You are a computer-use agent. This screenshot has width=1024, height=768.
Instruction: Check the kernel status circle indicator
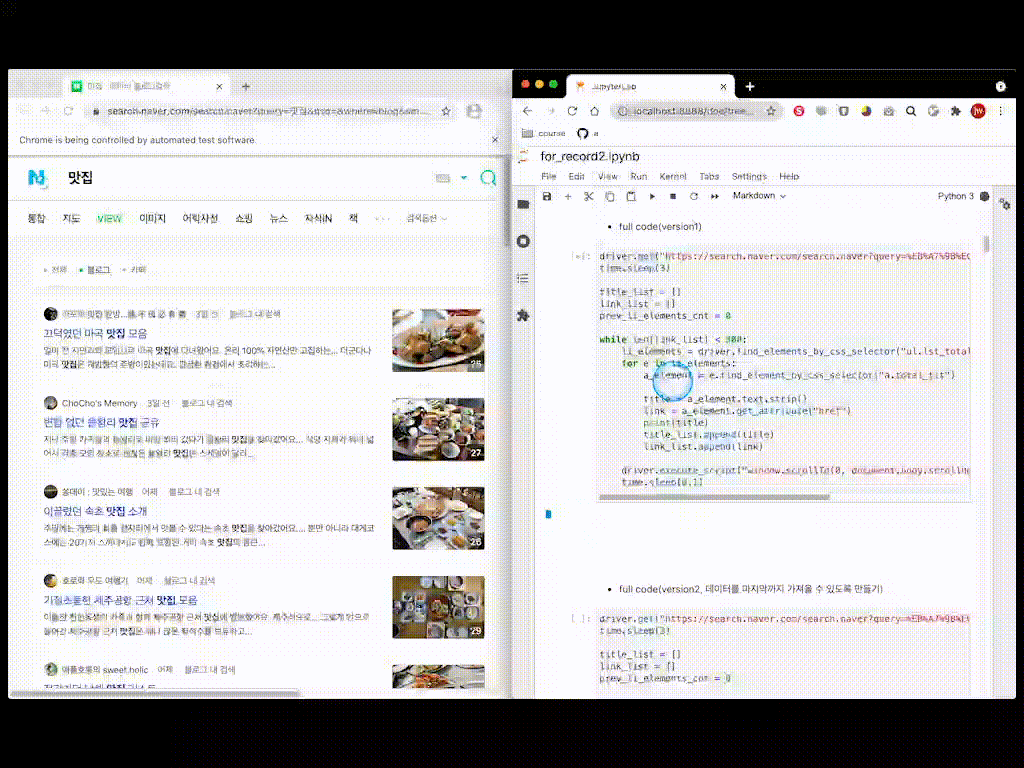tap(984, 196)
